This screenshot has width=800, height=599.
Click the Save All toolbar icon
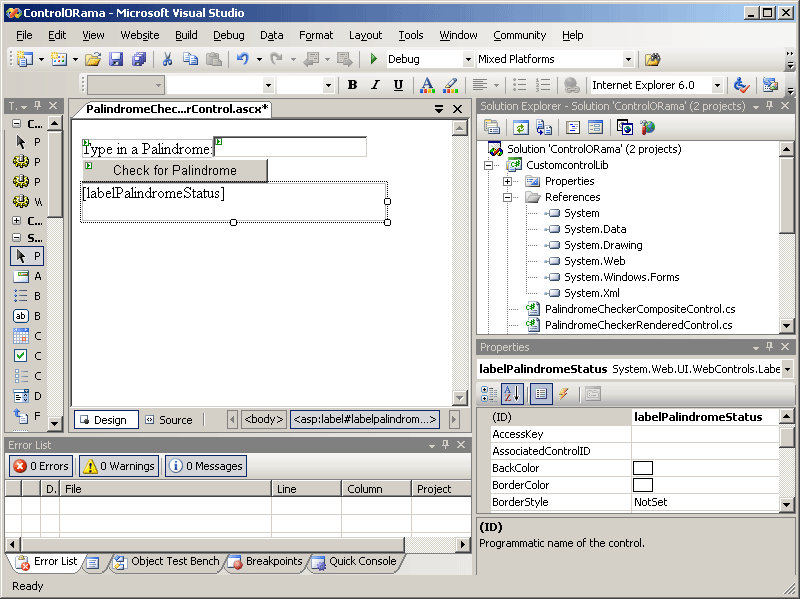140,60
